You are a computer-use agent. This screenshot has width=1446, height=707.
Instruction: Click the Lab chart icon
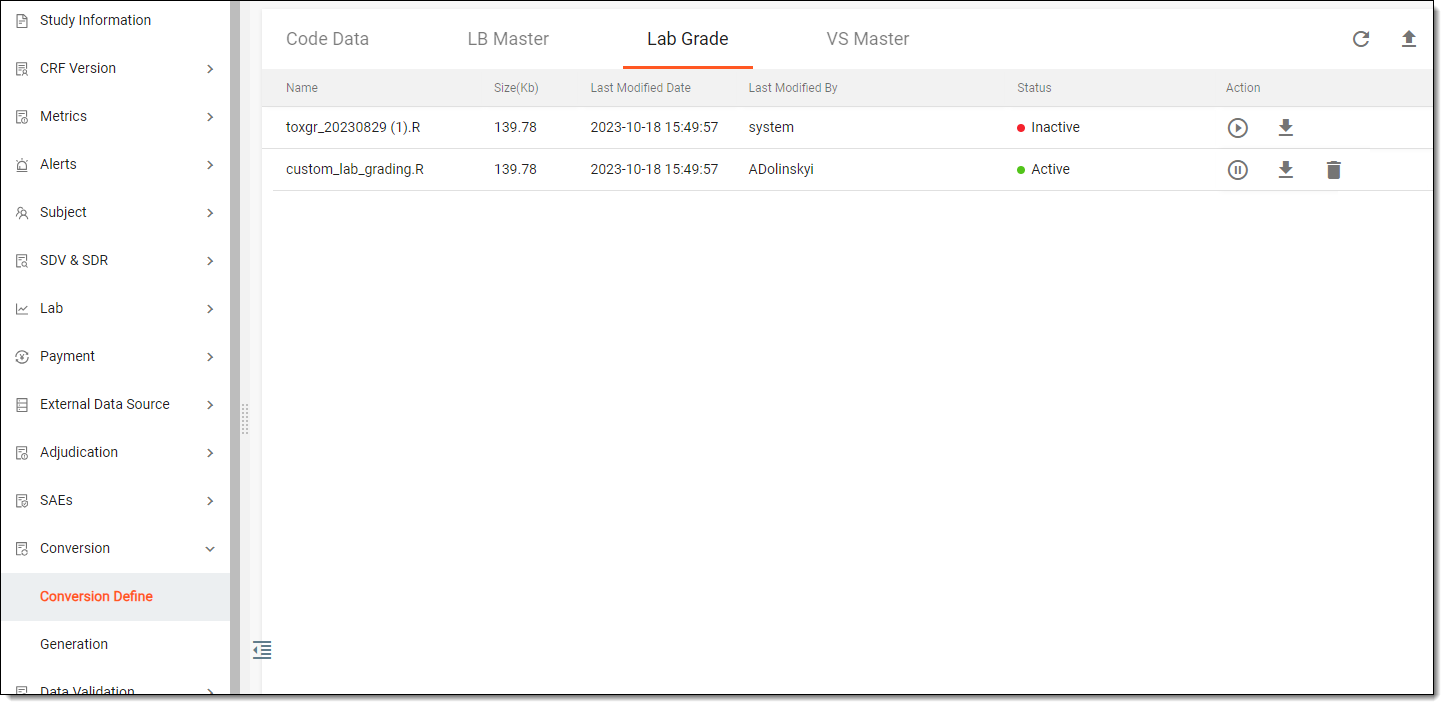pyautogui.click(x=22, y=309)
